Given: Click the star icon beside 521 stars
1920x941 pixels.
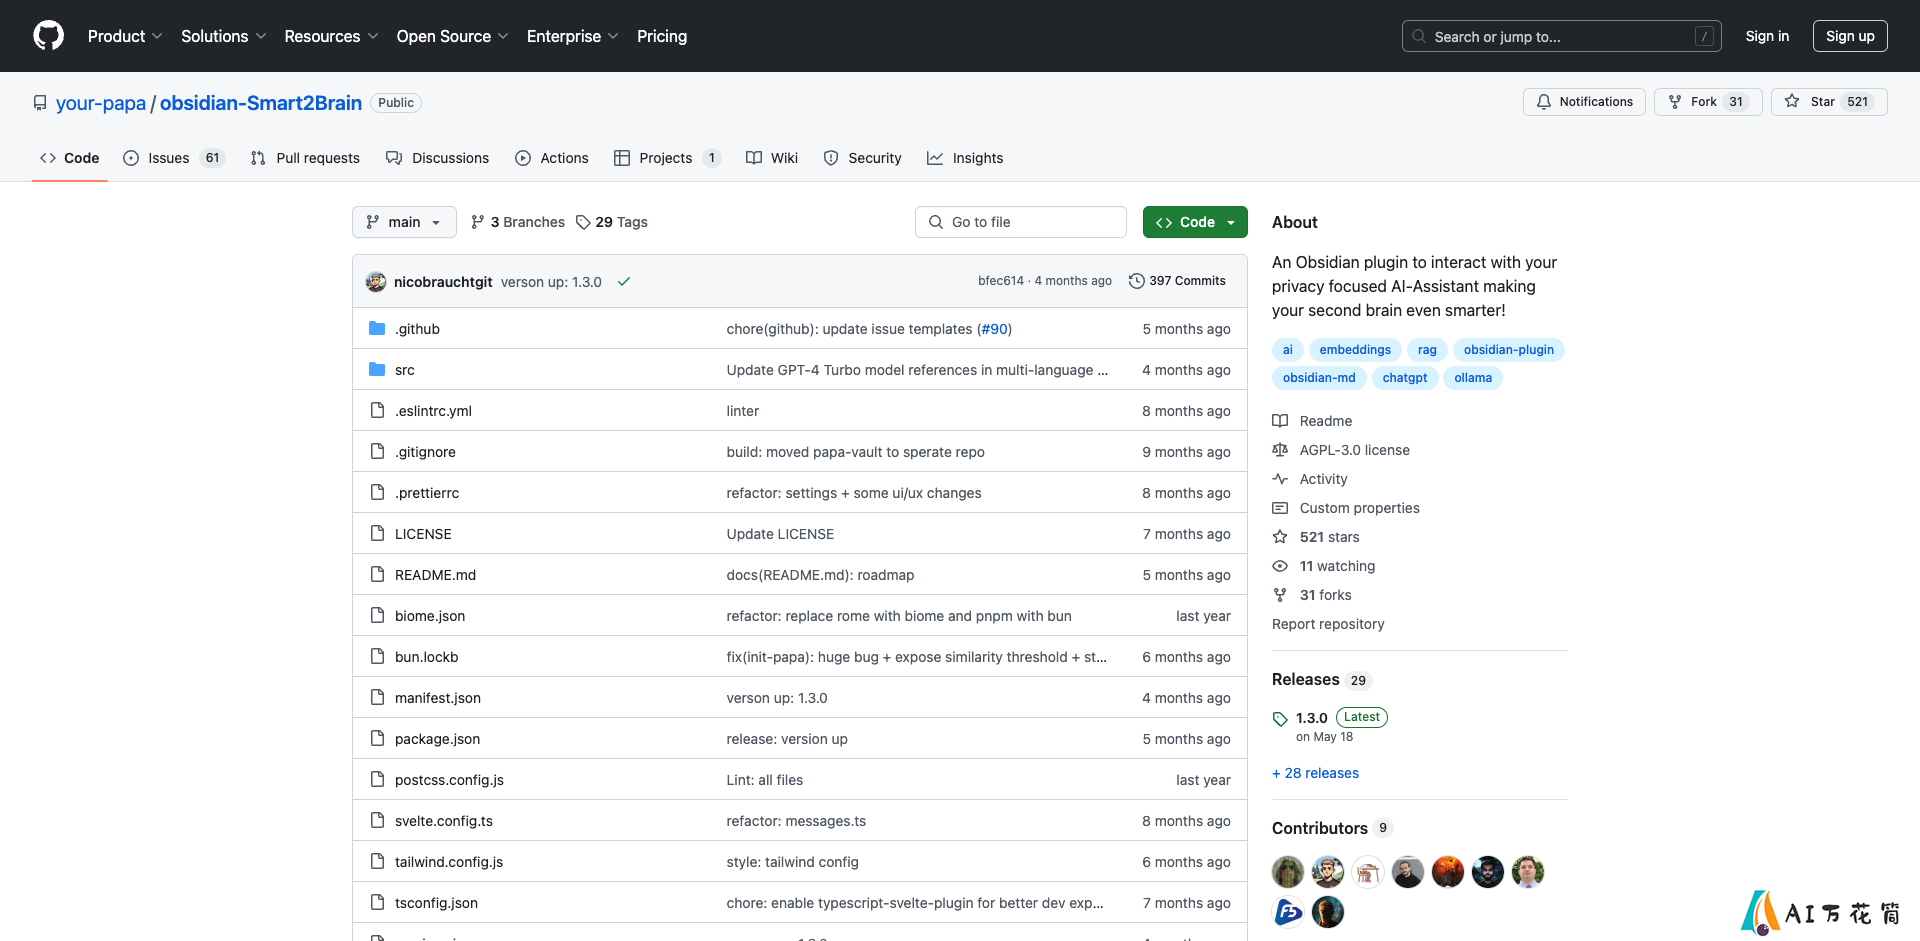Looking at the screenshot, I should click(1280, 537).
